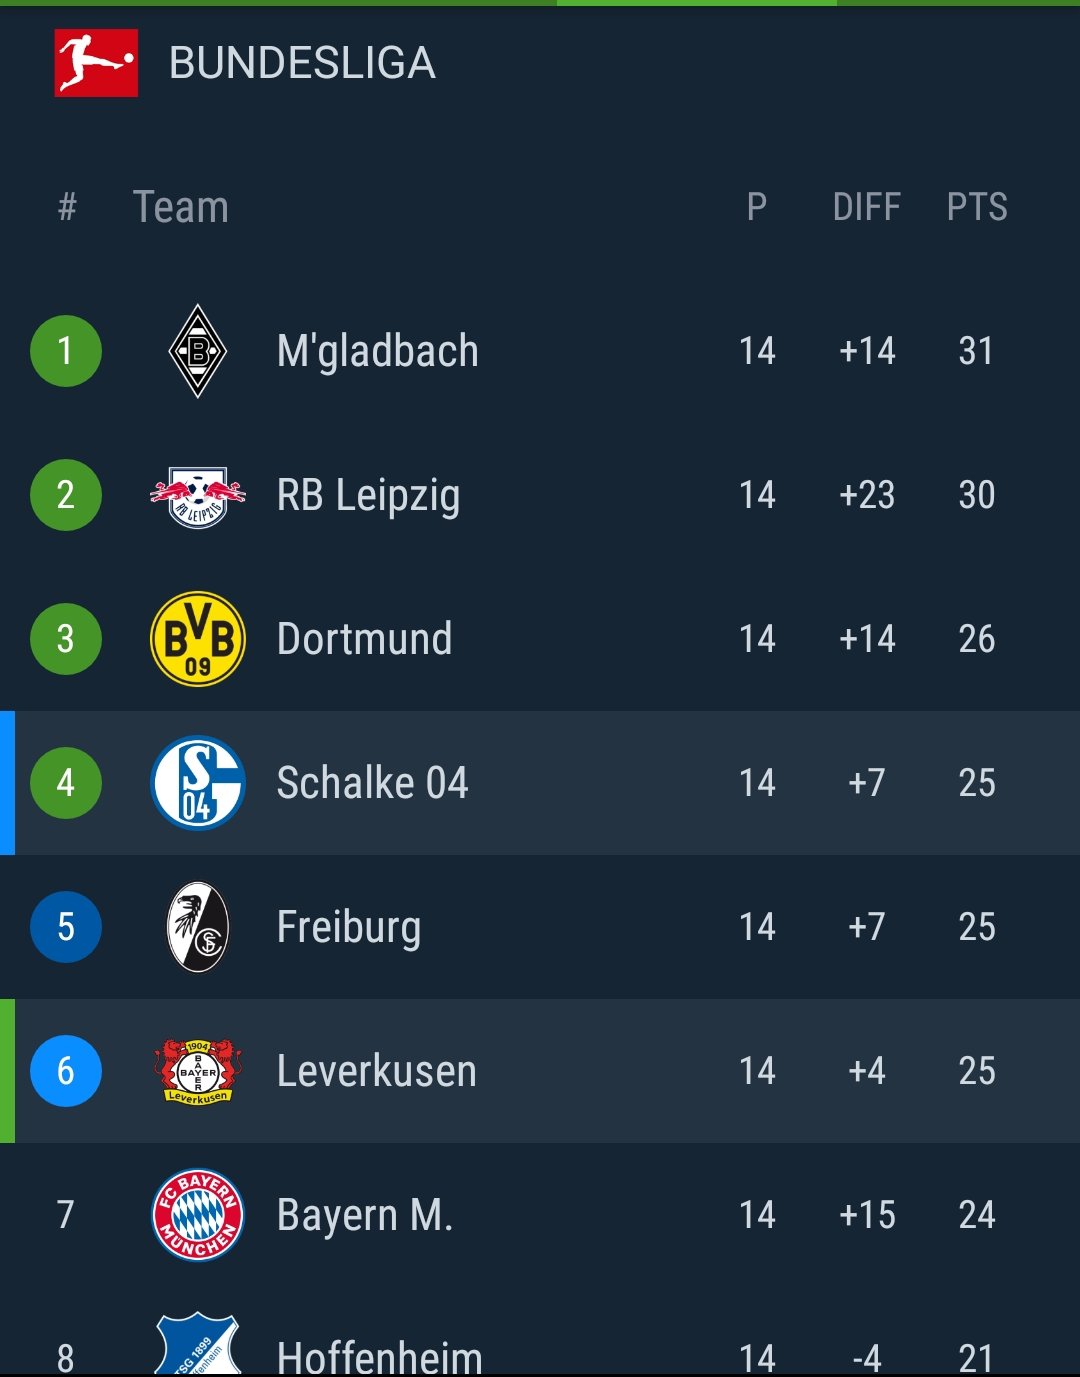Image resolution: width=1080 pixels, height=1377 pixels.
Task: Sort by DIFF column header
Action: point(867,207)
